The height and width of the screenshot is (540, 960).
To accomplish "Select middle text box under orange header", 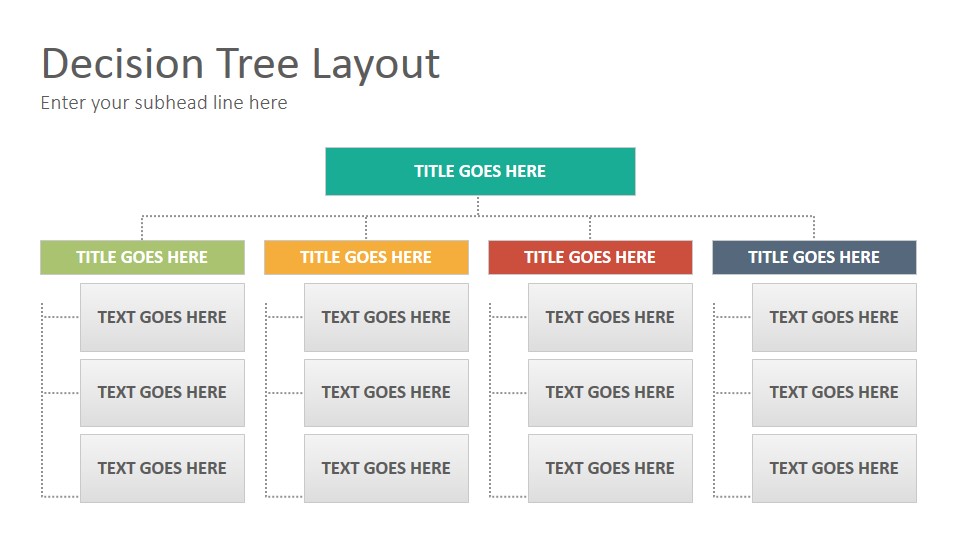I will [x=386, y=392].
